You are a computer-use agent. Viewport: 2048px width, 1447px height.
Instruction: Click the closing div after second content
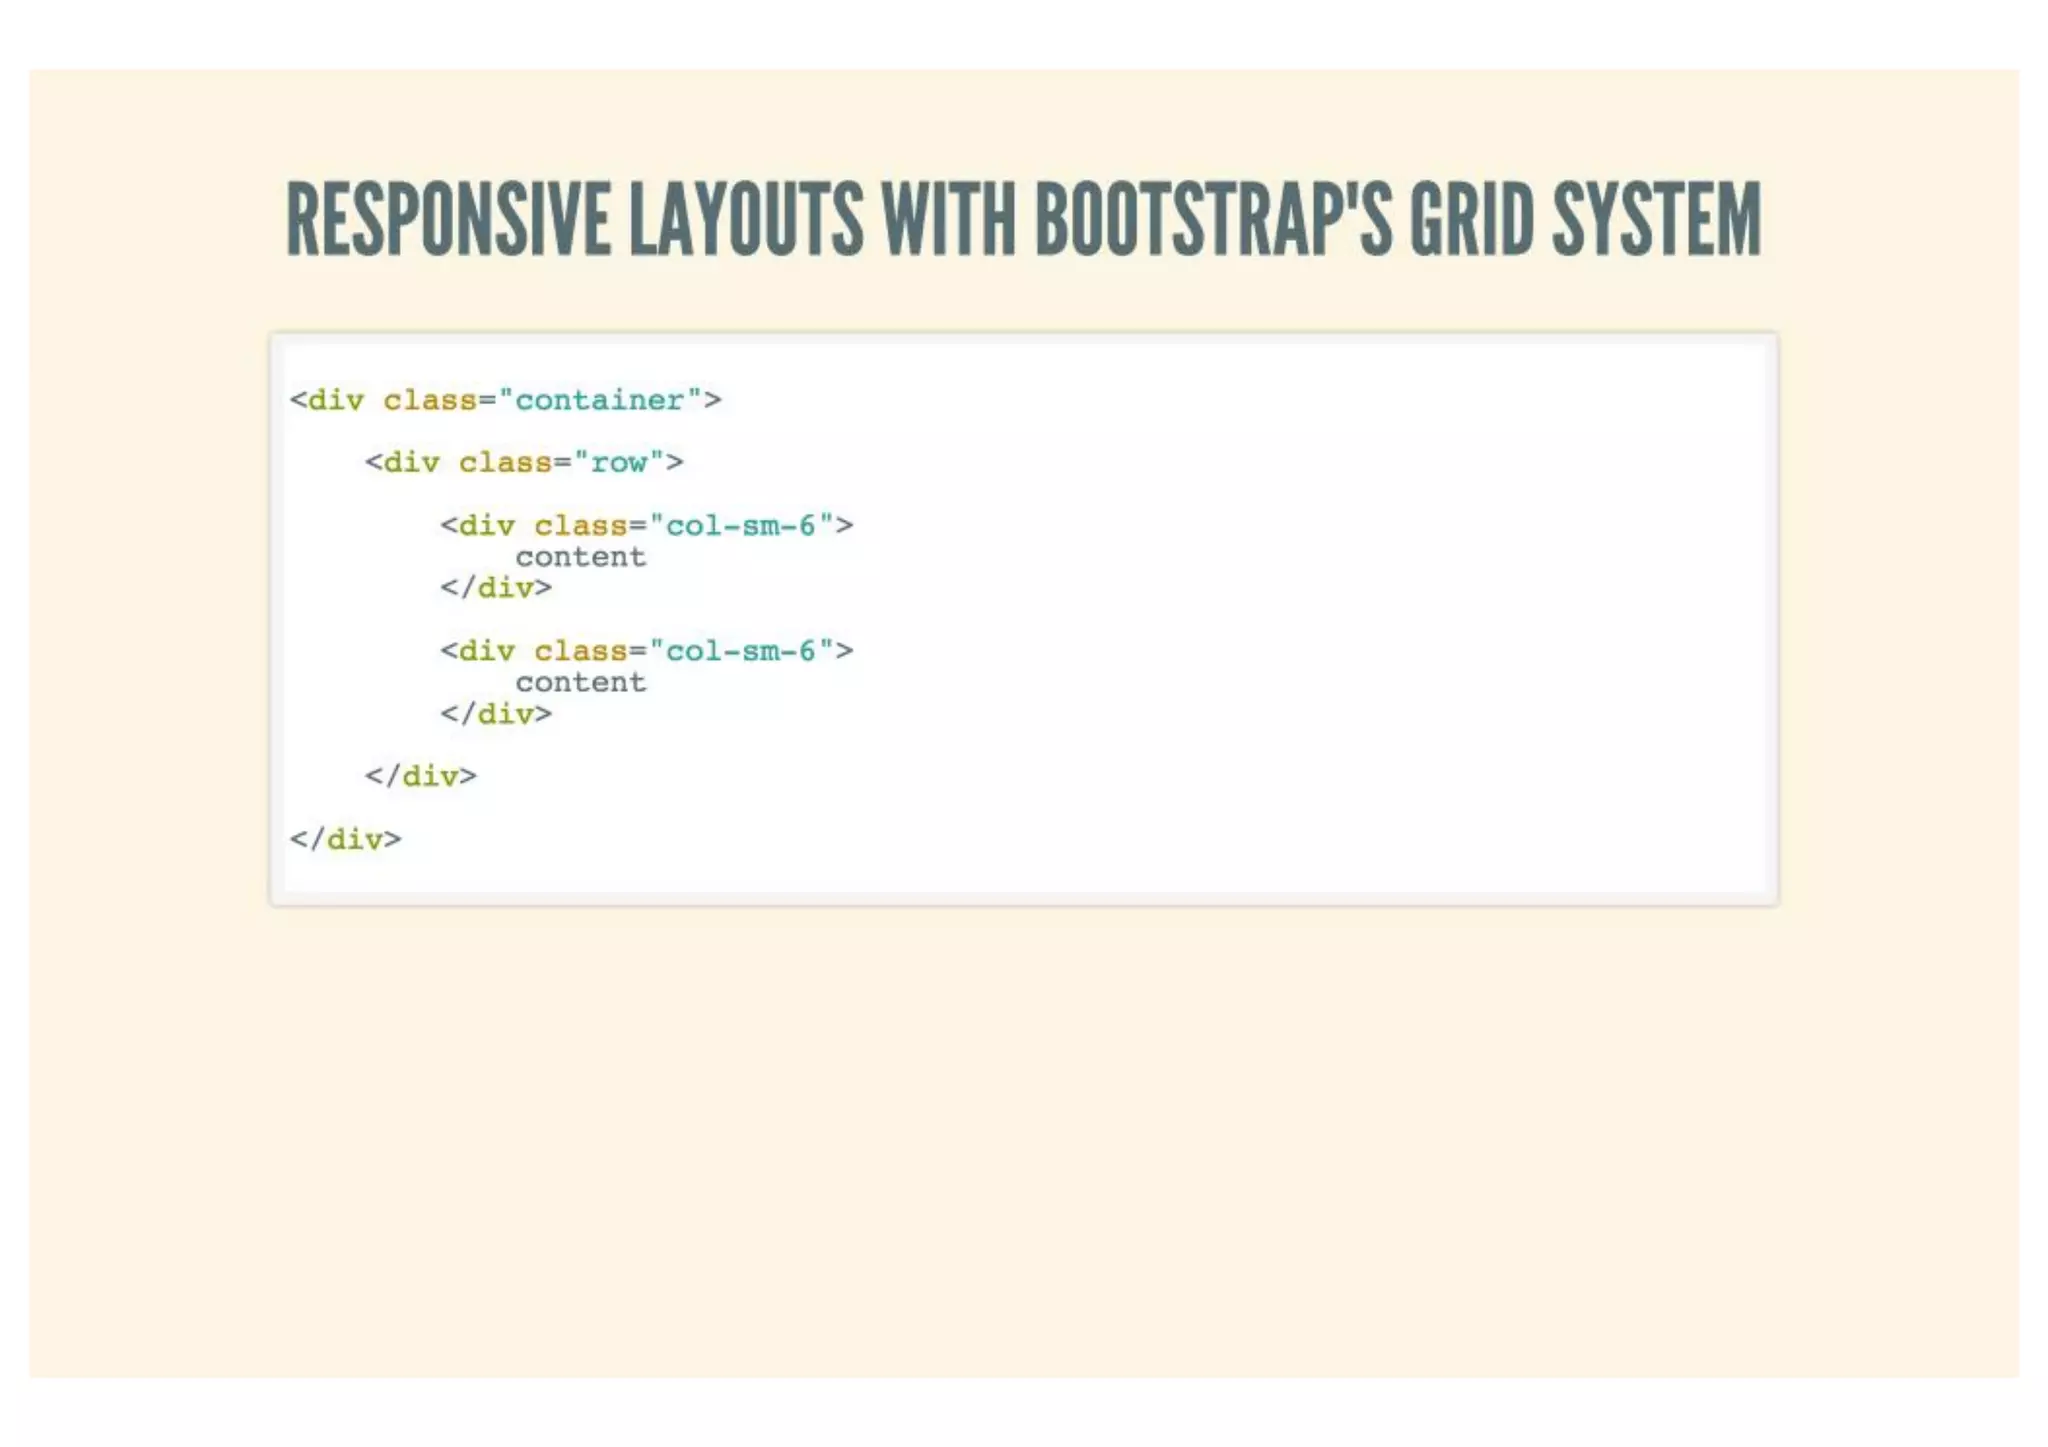496,714
